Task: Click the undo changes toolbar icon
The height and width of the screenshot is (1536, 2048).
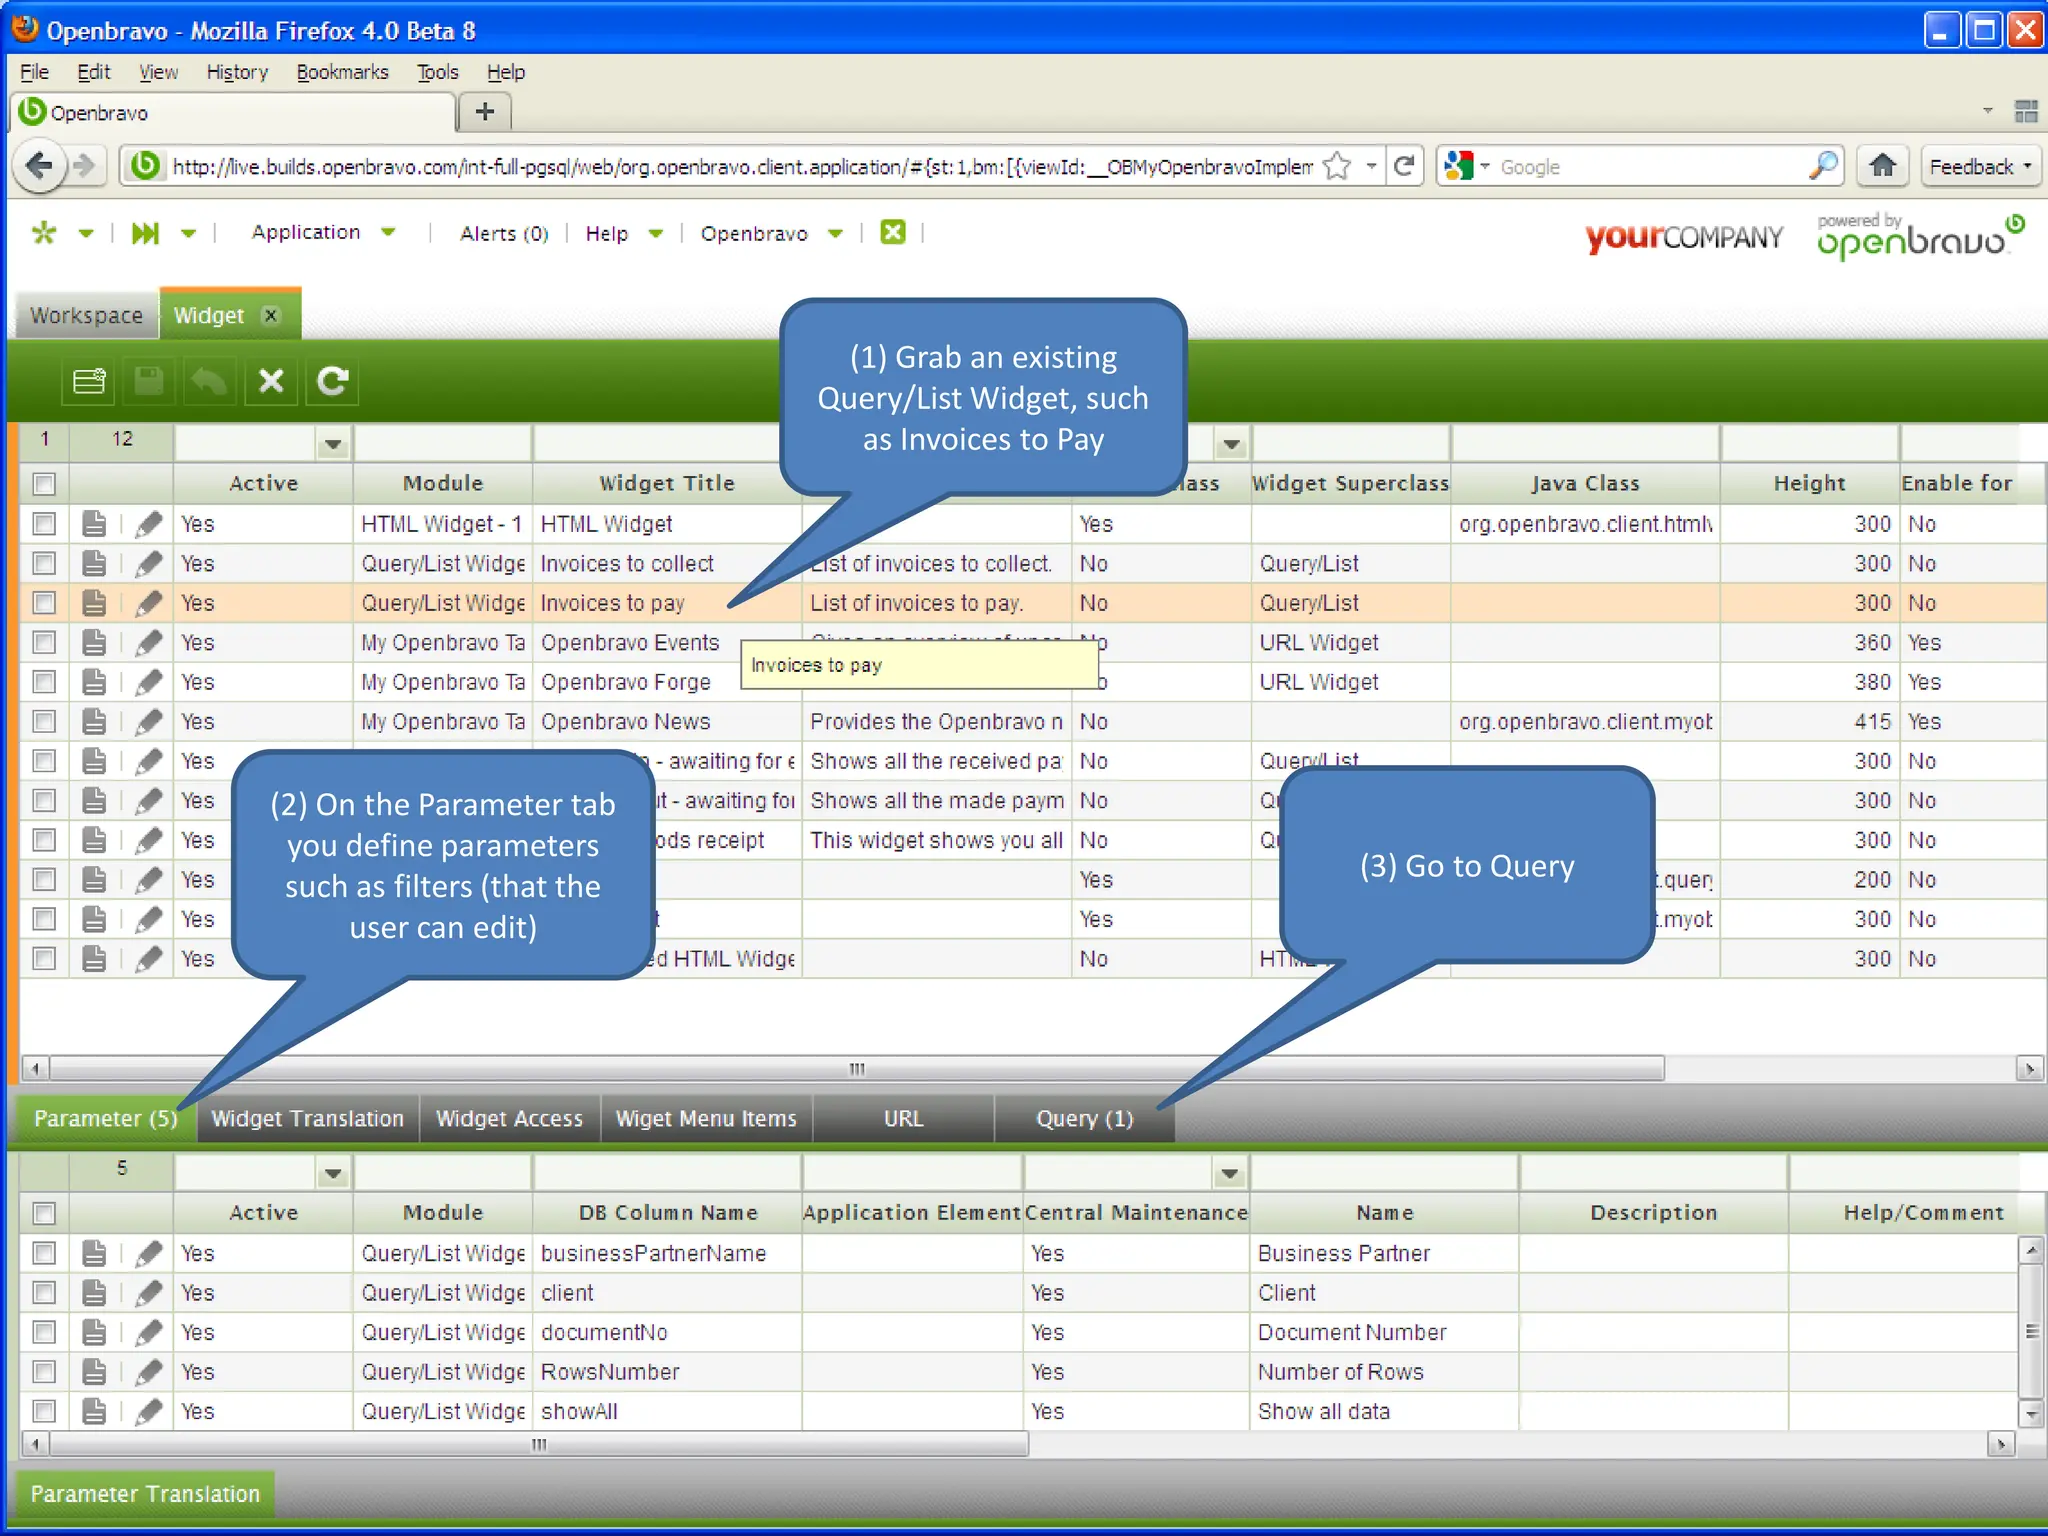Action: 209,381
